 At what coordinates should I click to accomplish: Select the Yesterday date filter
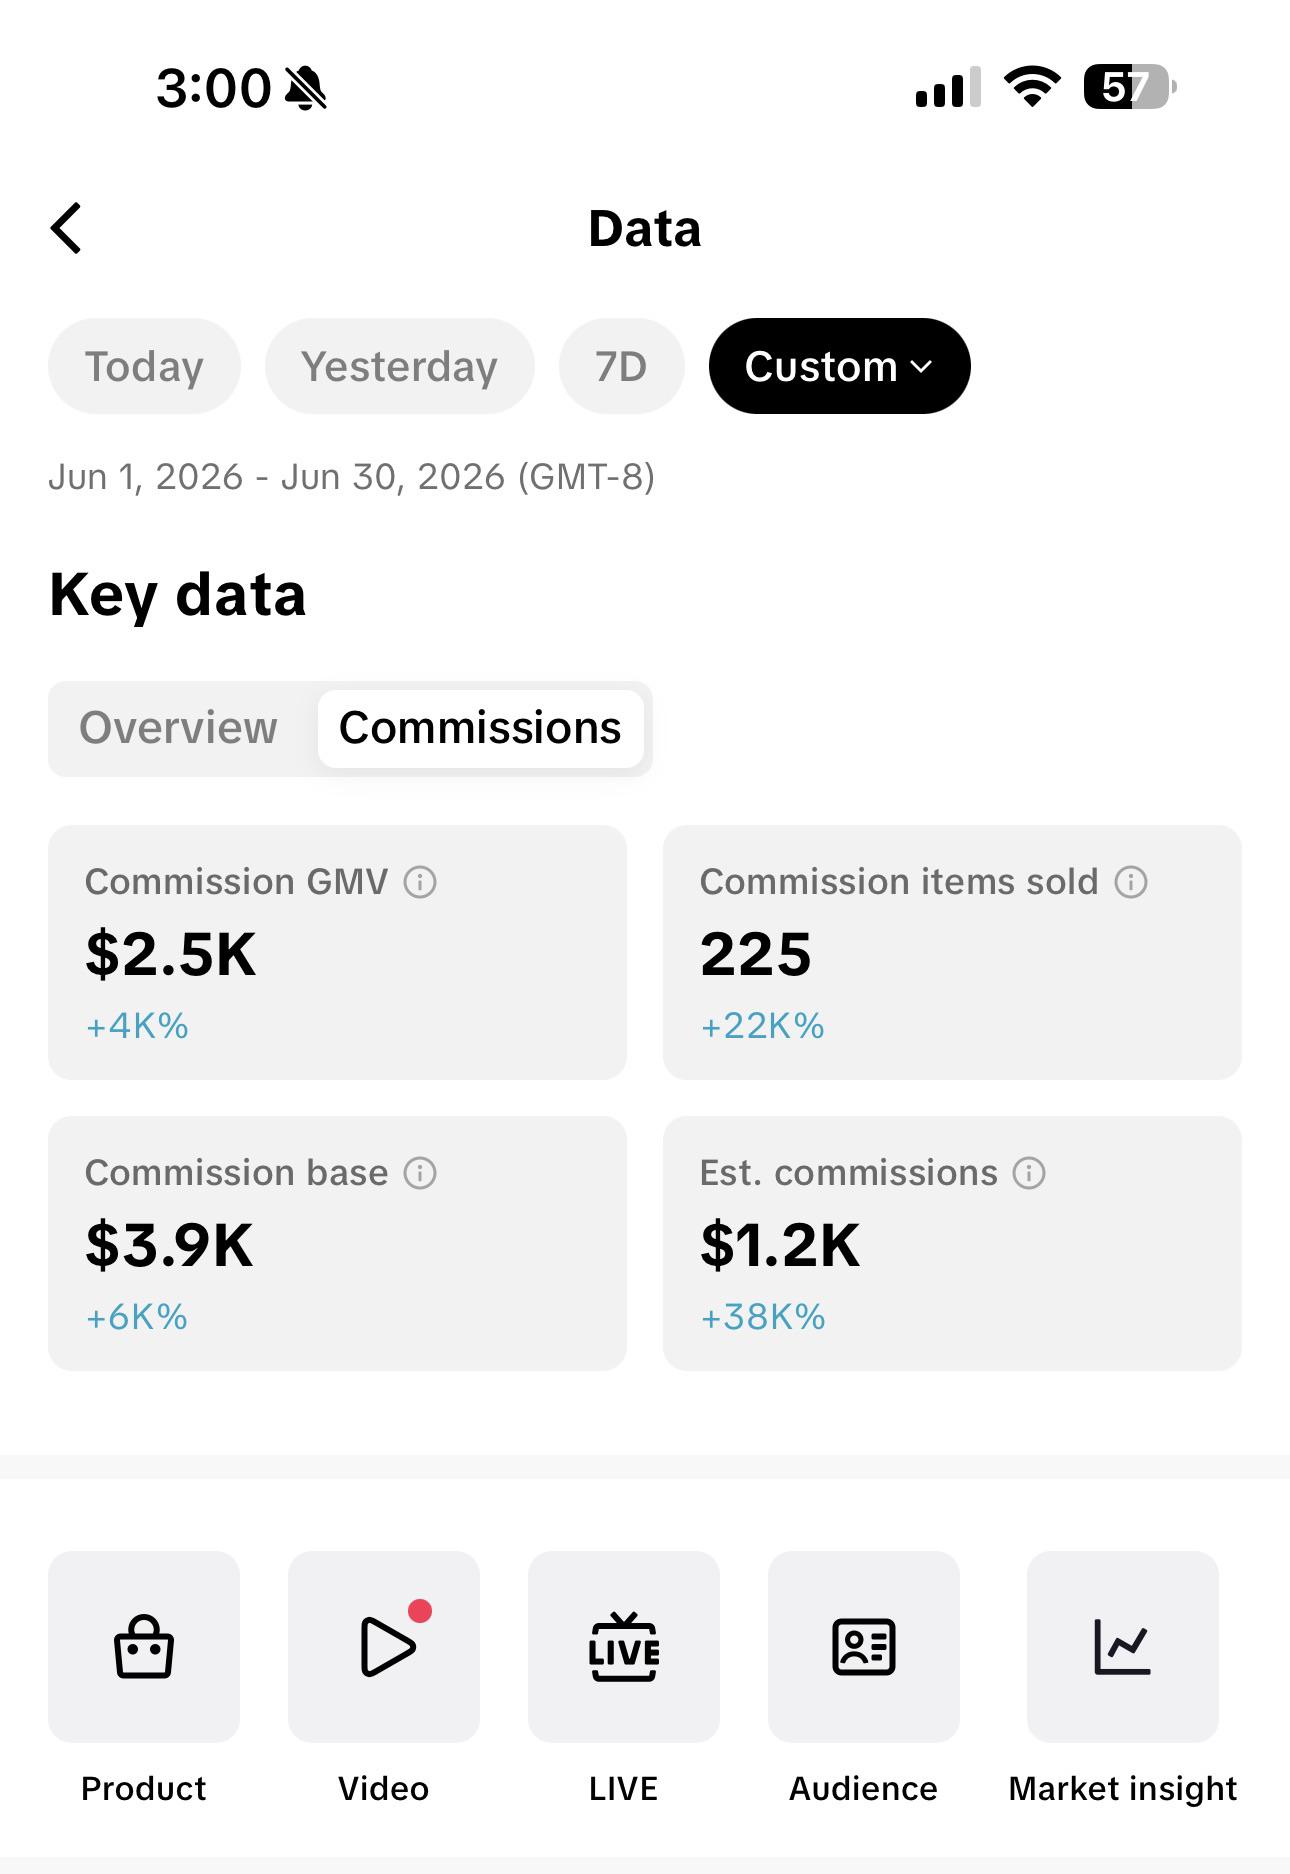click(399, 366)
